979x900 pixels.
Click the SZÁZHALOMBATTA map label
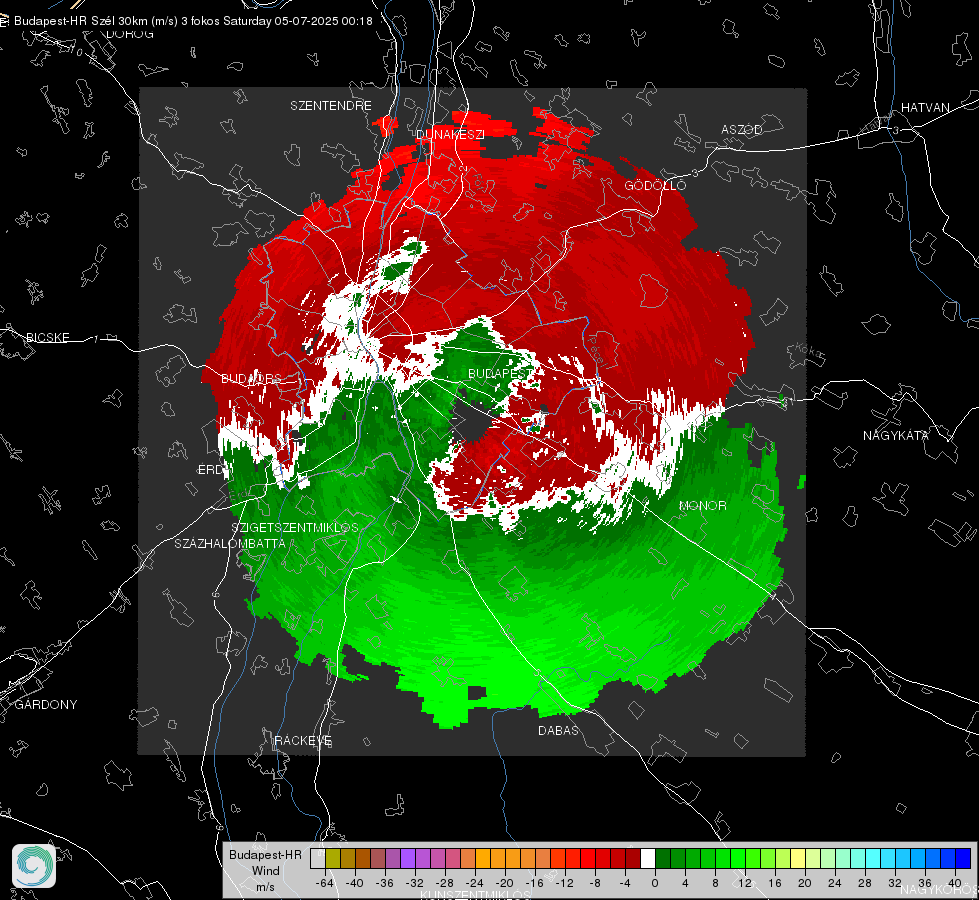230,543
